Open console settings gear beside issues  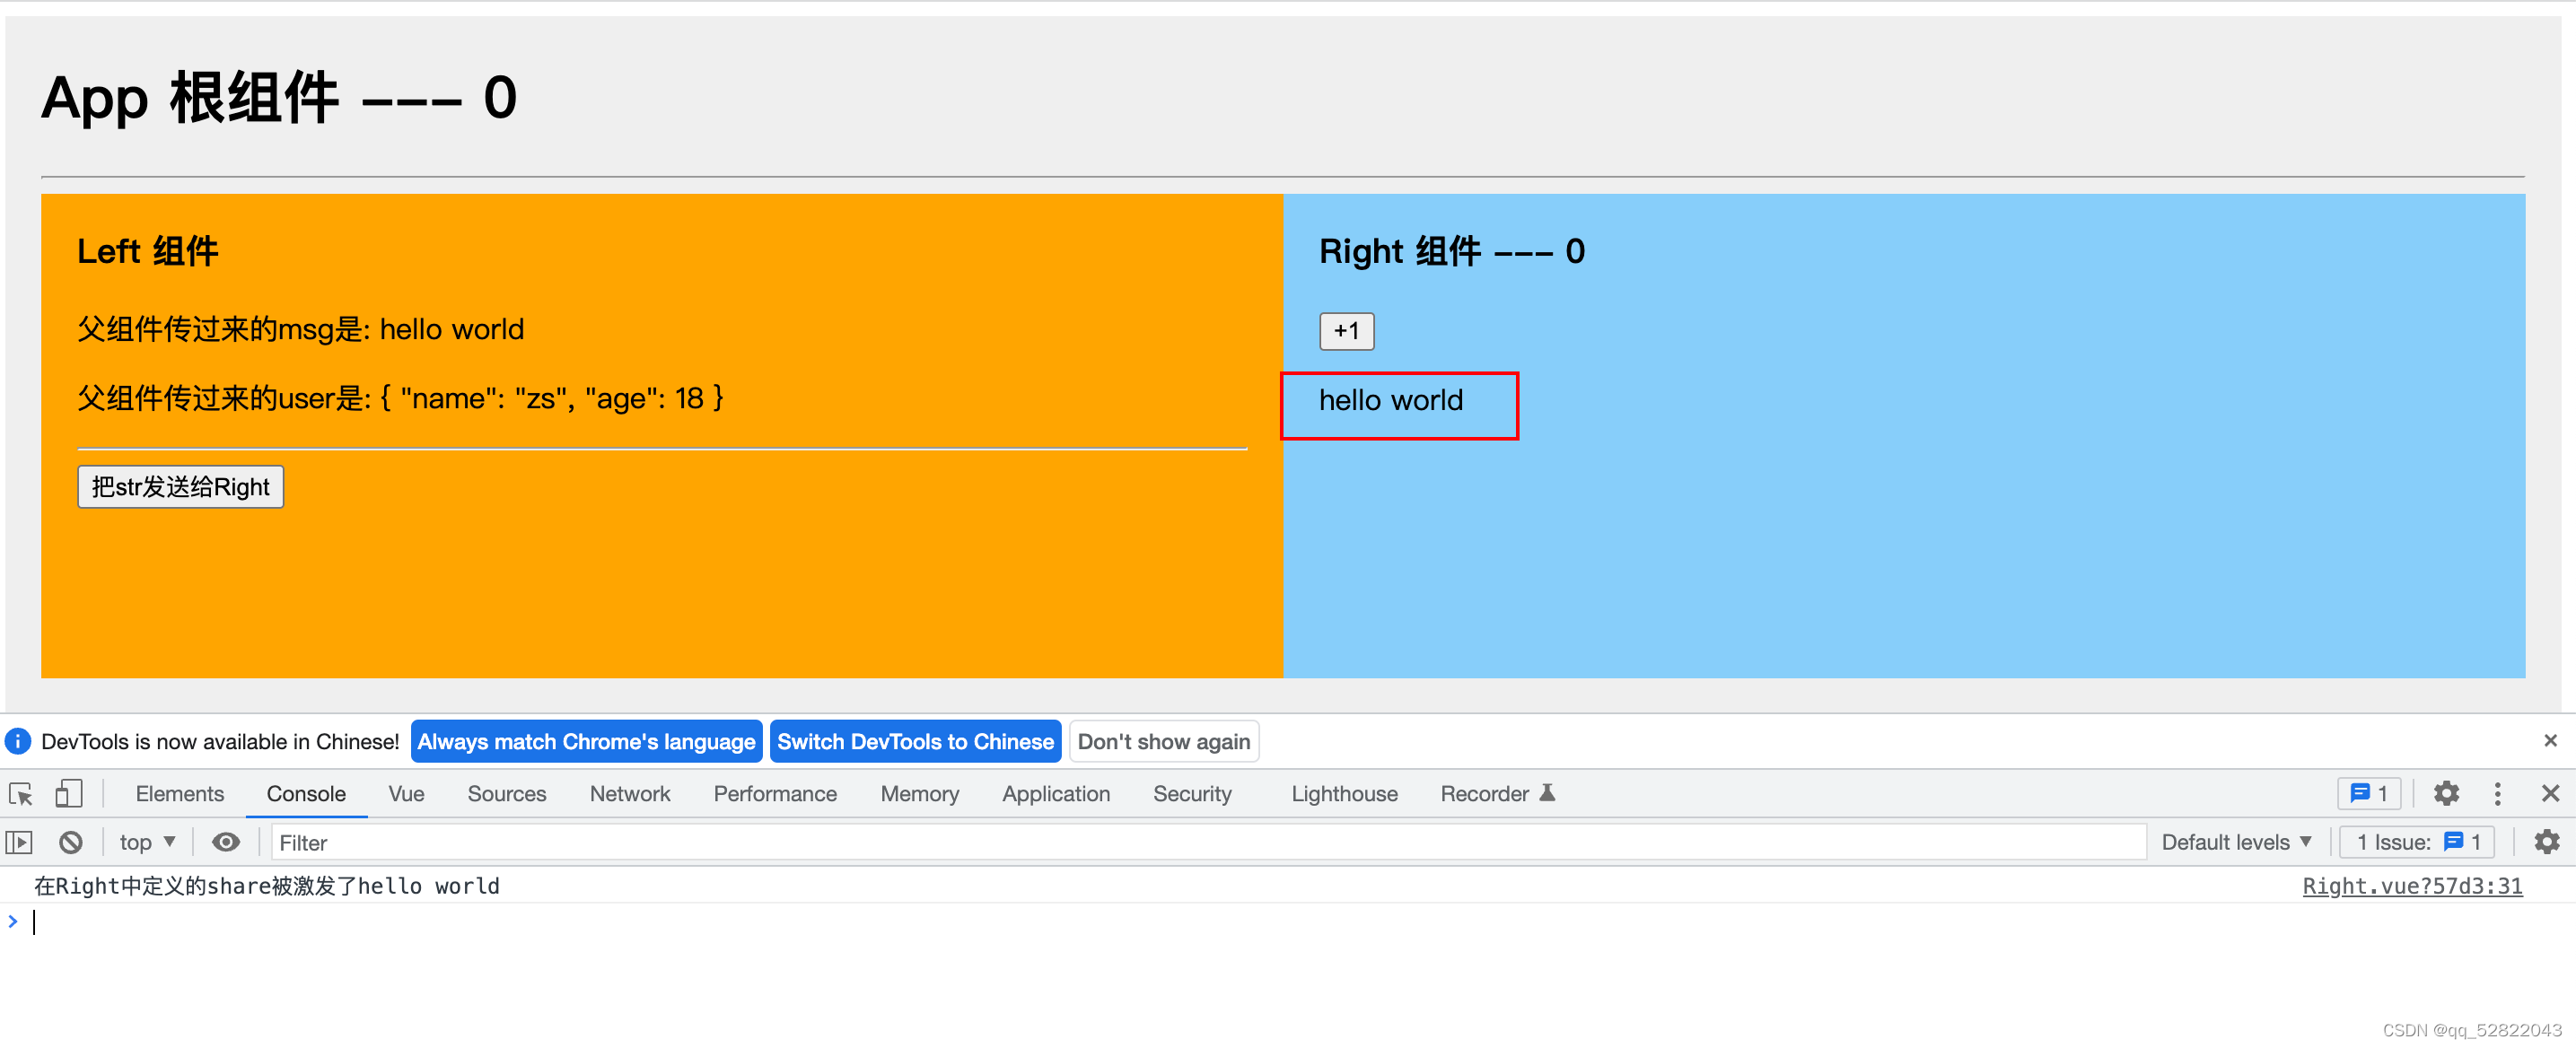tap(2546, 843)
